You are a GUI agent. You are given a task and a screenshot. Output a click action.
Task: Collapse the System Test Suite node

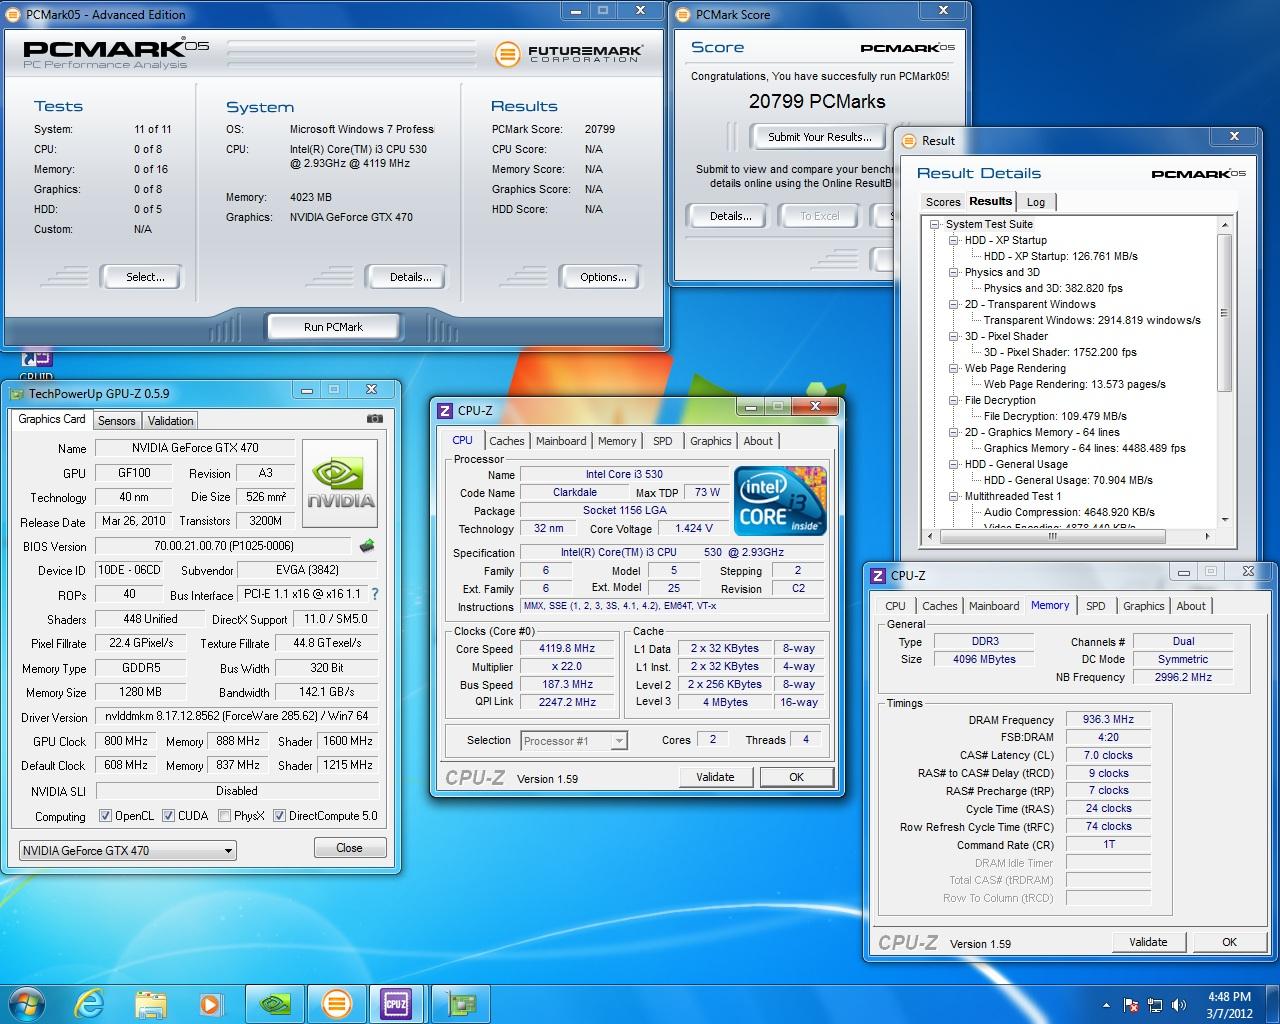click(935, 224)
